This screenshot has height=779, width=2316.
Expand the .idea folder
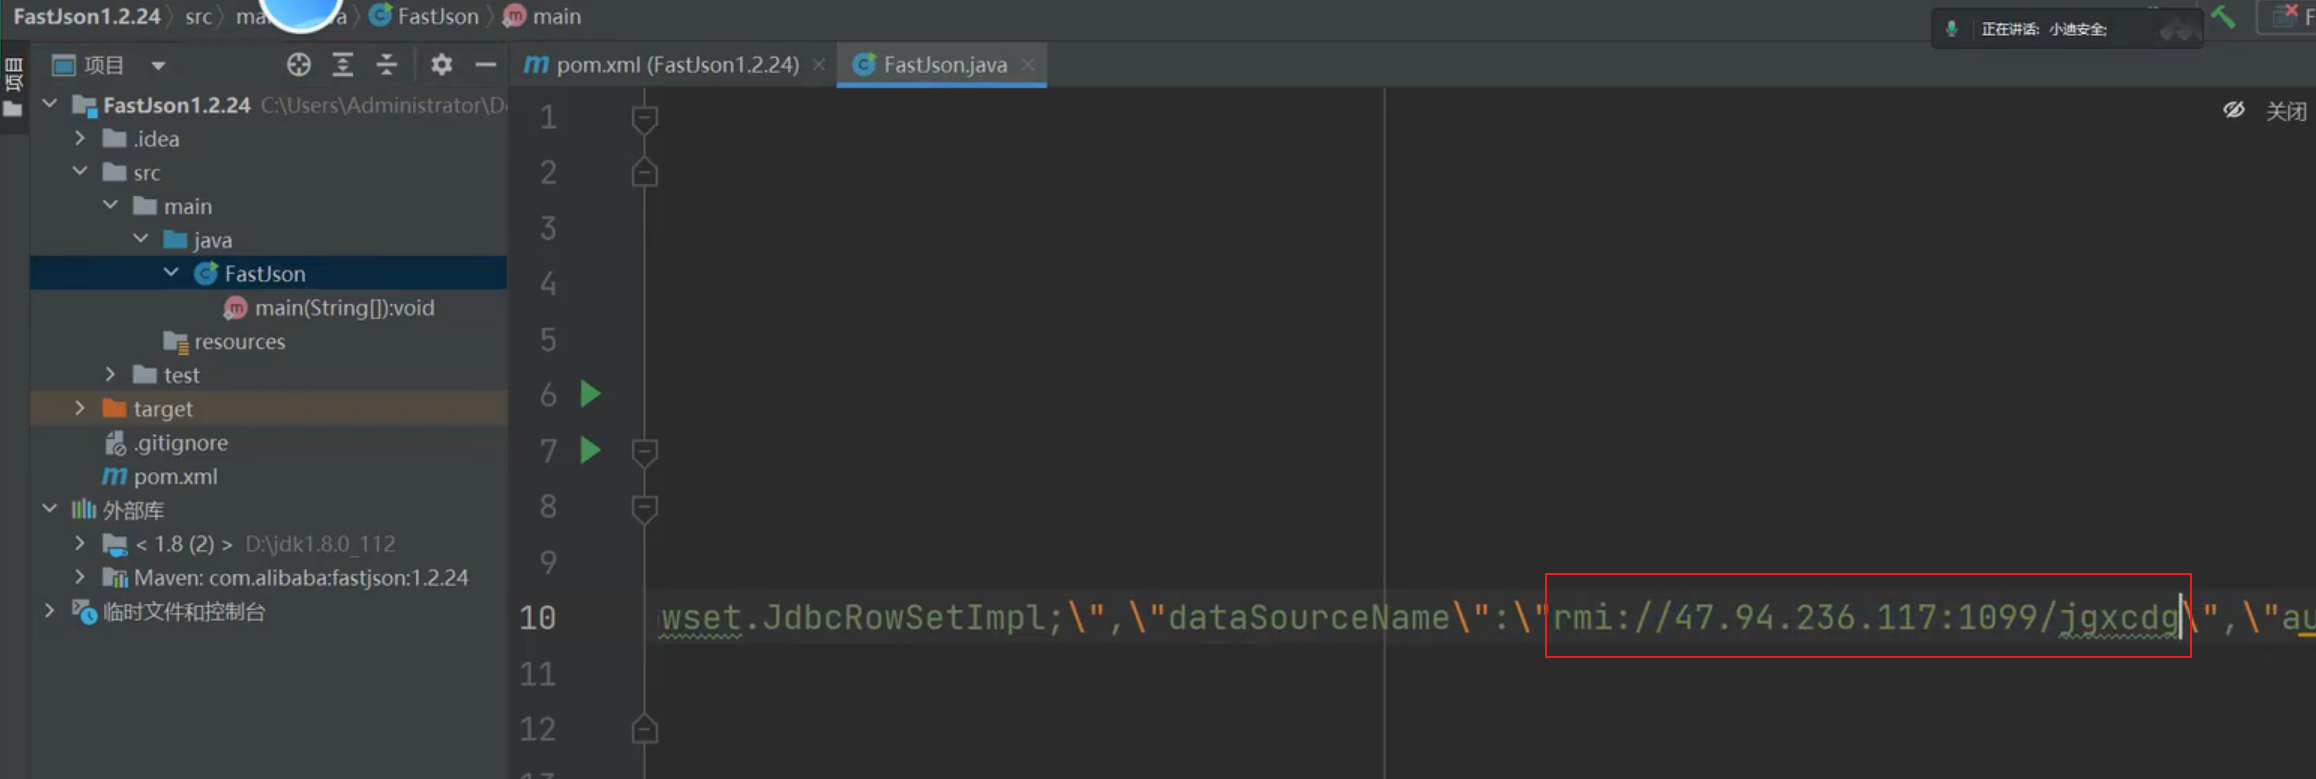pyautogui.click(x=80, y=139)
